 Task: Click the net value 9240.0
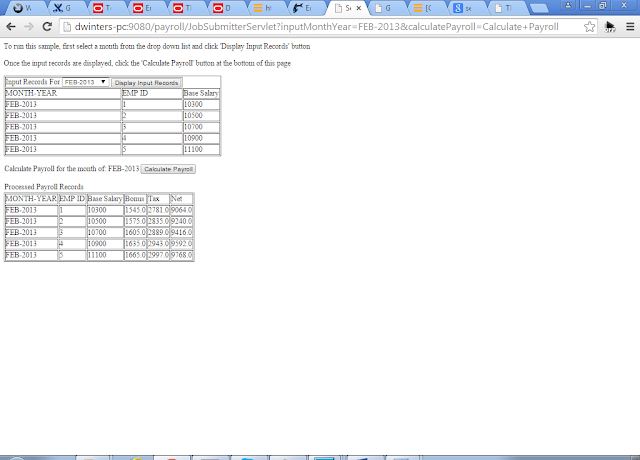[181, 221]
